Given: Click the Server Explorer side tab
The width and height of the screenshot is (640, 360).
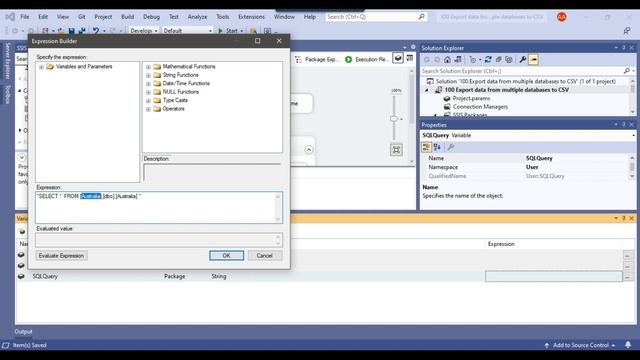Looking at the screenshot, I should [x=8, y=60].
